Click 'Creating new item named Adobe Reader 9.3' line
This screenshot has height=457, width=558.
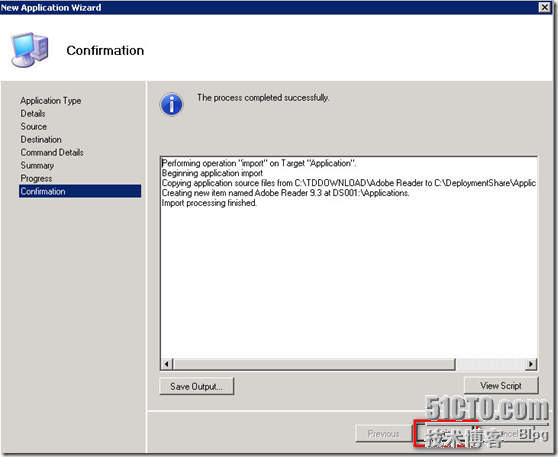(x=285, y=193)
